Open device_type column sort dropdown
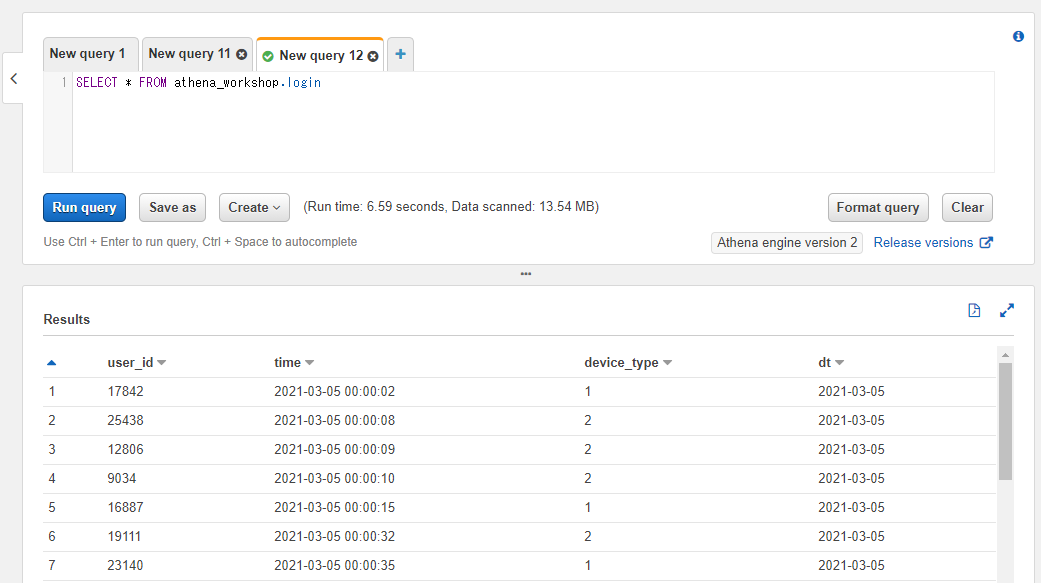1041x583 pixels. (667, 363)
